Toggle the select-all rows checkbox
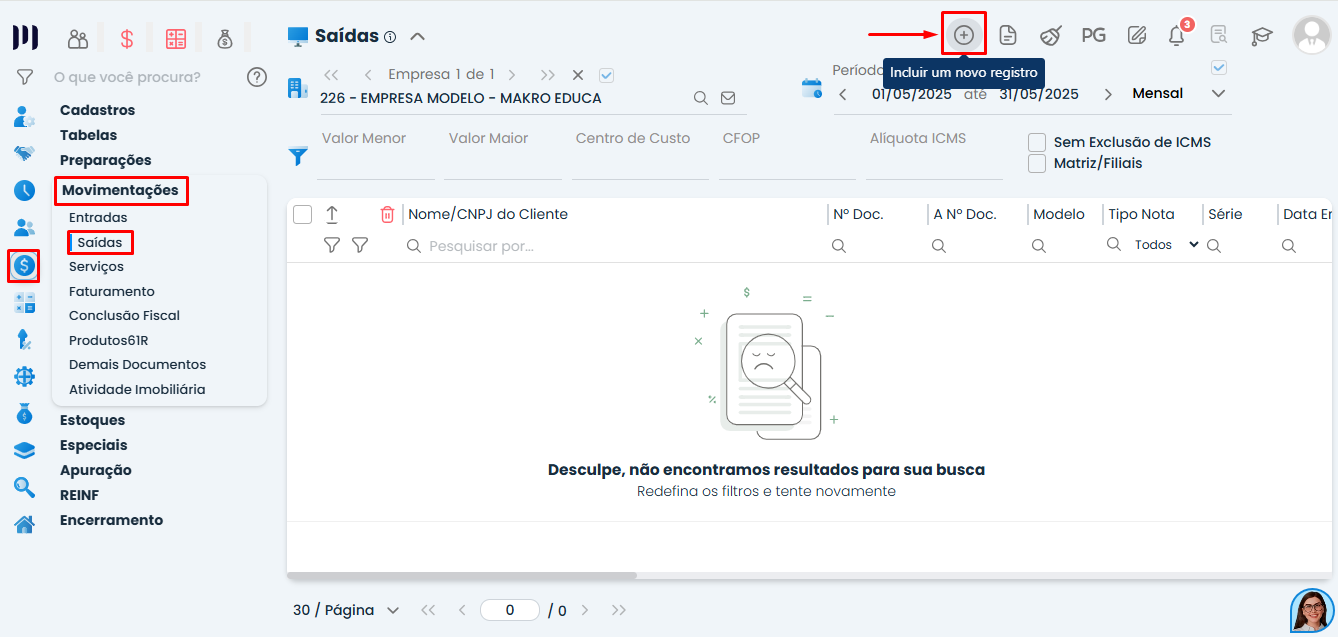This screenshot has width=1338, height=637. coord(303,214)
